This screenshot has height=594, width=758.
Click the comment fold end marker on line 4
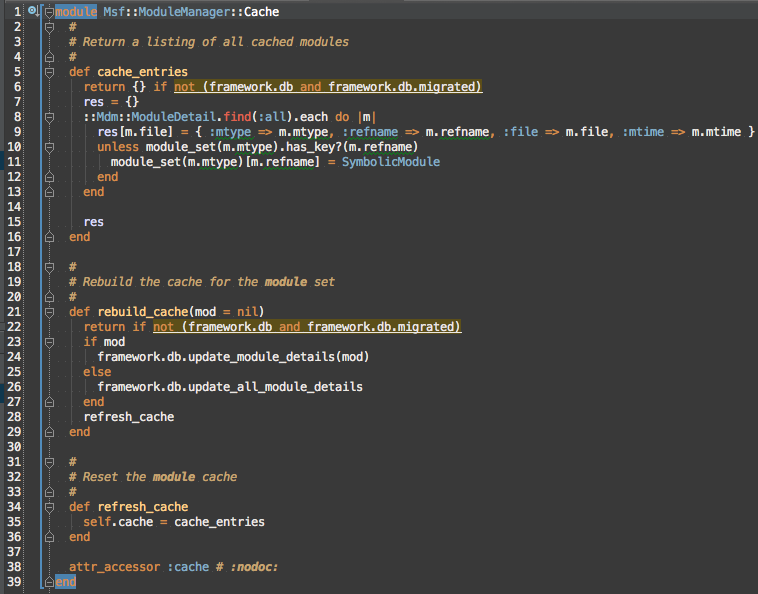49,57
